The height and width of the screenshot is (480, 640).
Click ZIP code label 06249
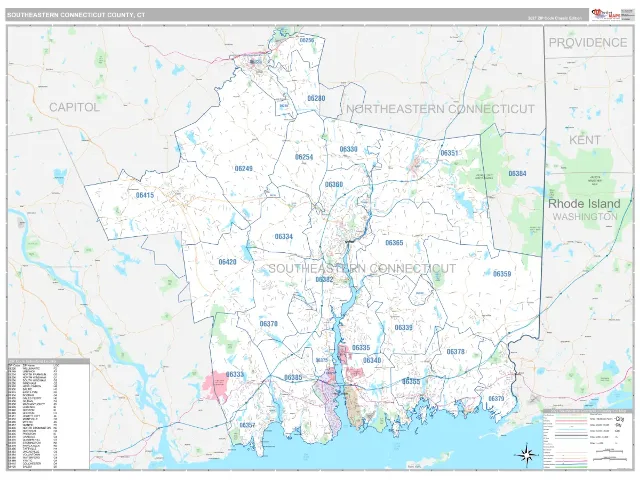[244, 168]
